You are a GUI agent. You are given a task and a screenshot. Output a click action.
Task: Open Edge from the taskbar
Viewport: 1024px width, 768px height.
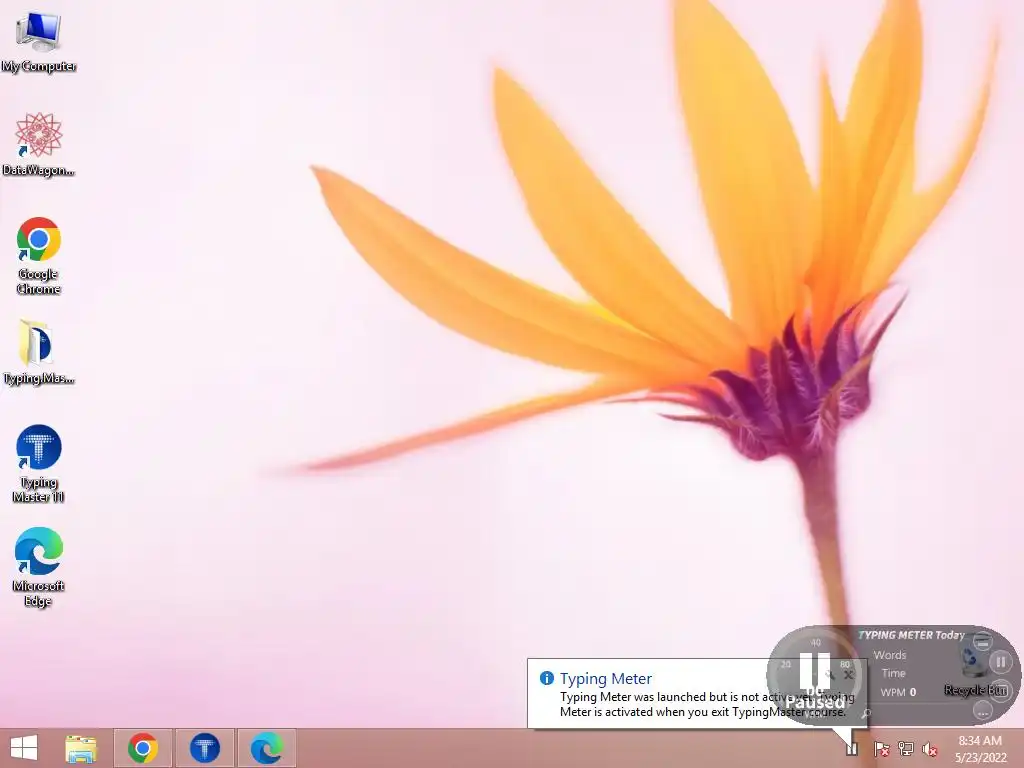266,748
